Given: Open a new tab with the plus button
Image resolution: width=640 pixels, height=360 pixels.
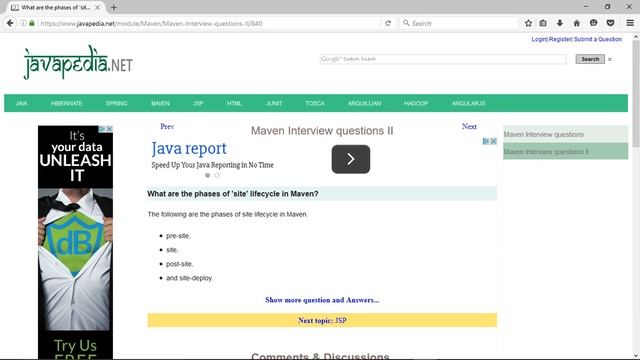Looking at the screenshot, I should point(113,7).
